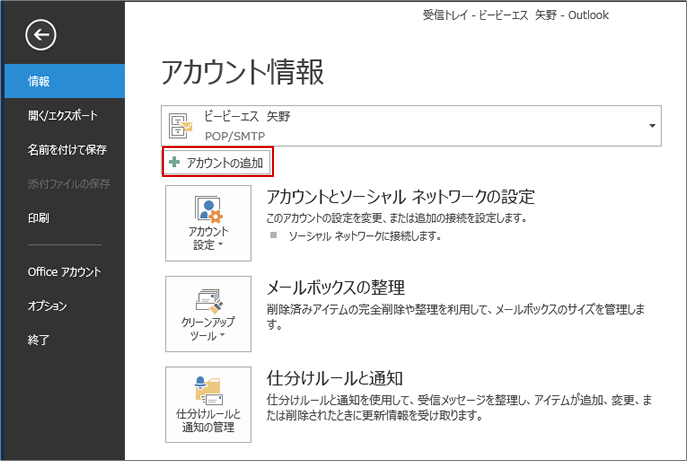
Task: Click the 仕分けルールと通知 heading
Action: [335, 378]
